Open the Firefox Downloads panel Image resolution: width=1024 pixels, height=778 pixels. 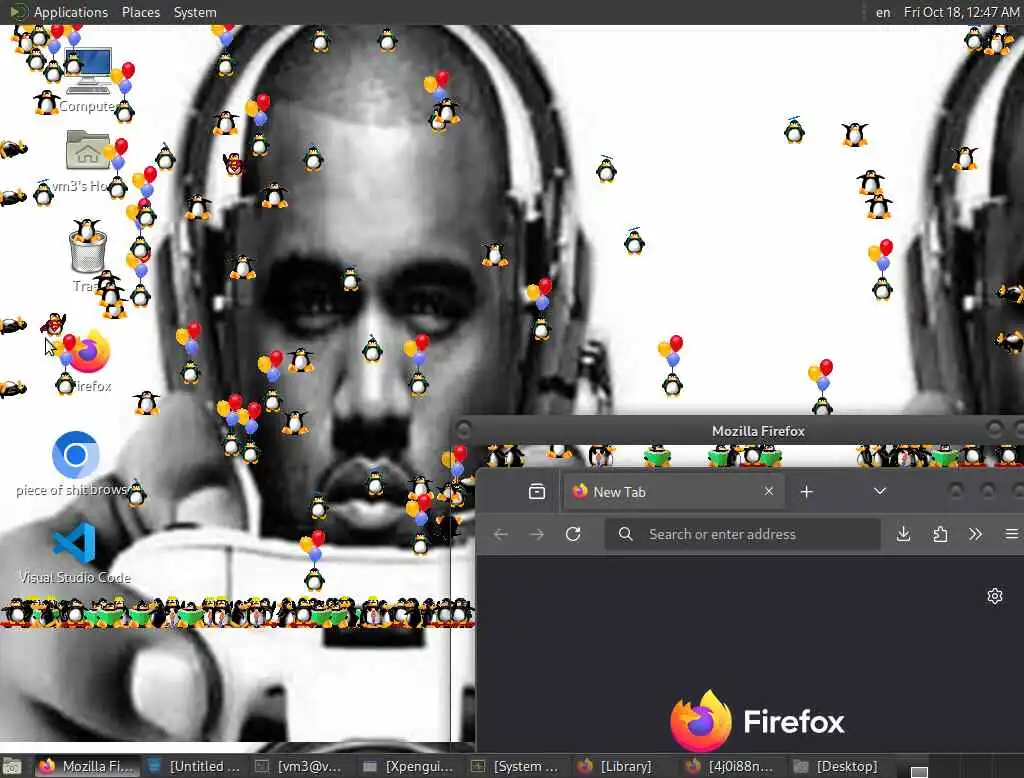tap(904, 534)
